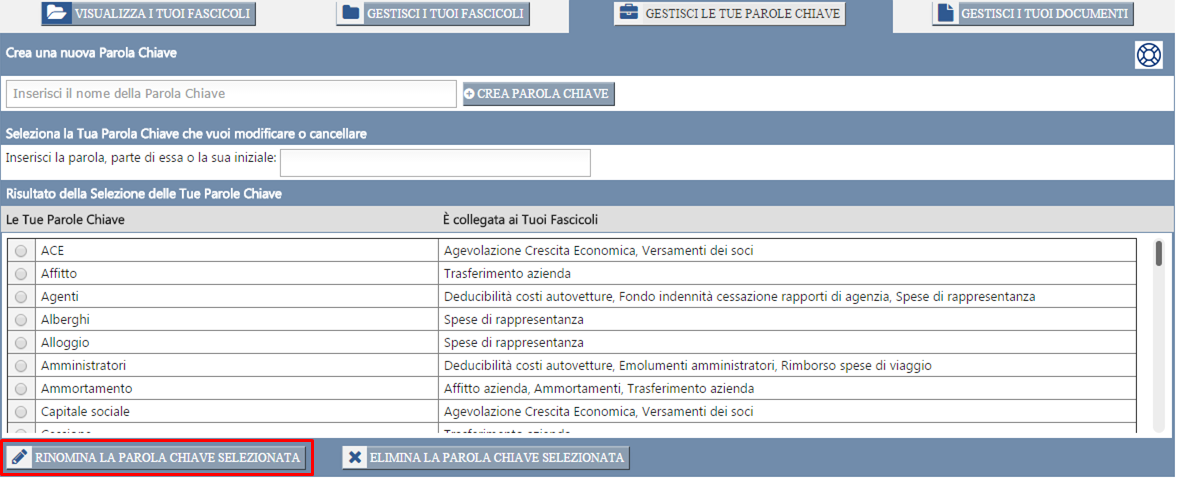Screen dimensions: 1178x478
Task: Click the plus icon on Crea Parola Chiave
Action: point(470,93)
